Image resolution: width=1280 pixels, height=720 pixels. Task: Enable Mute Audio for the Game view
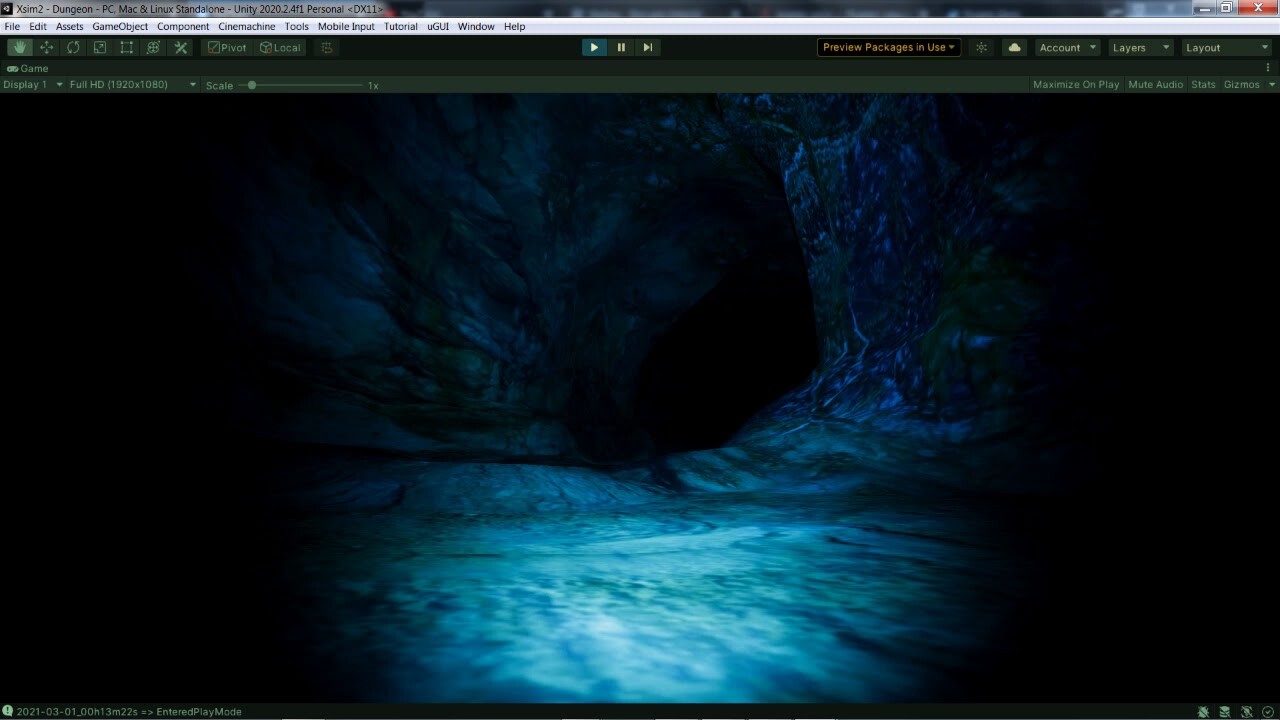pos(1155,84)
